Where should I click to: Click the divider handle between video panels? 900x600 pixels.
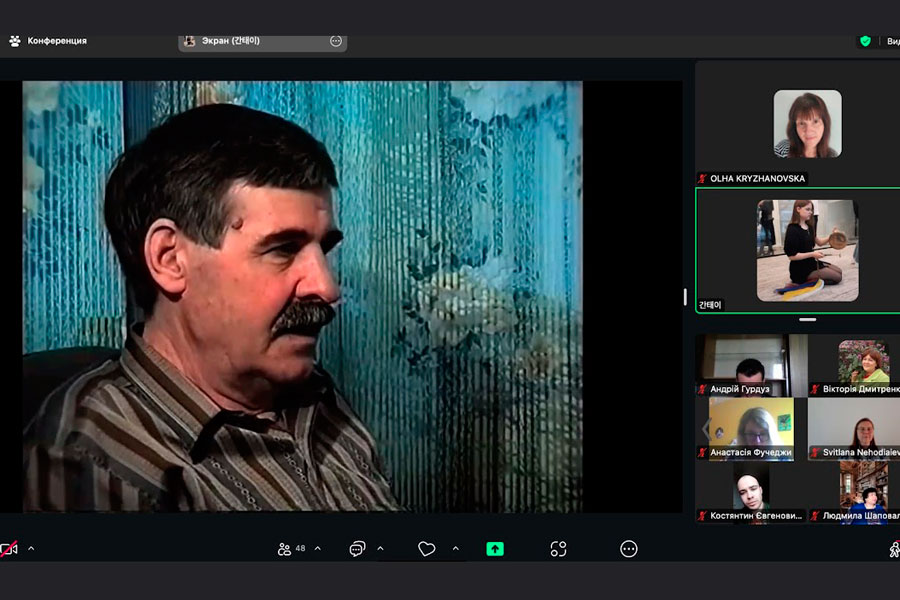(807, 320)
